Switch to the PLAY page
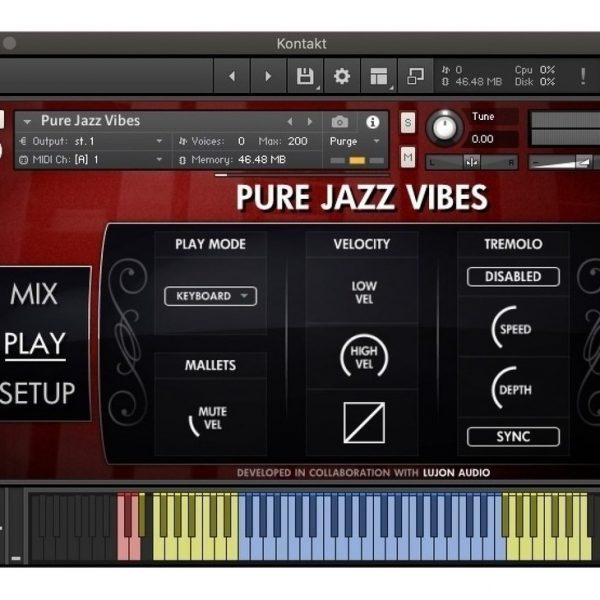Screen dimensions: 600x600 pyautogui.click(x=35, y=343)
